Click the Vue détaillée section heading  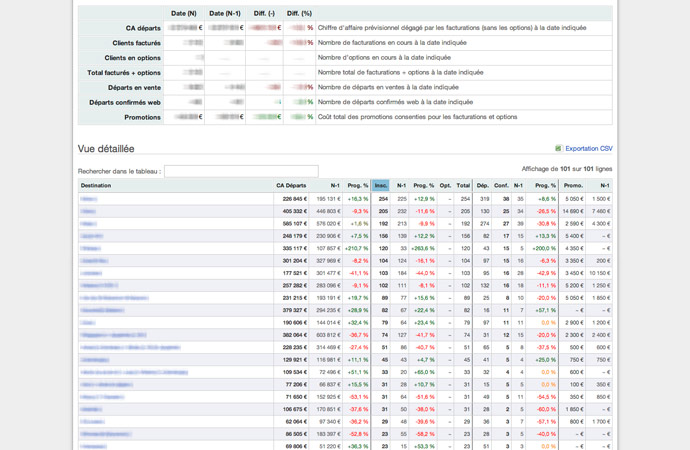pyautogui.click(x=106, y=149)
